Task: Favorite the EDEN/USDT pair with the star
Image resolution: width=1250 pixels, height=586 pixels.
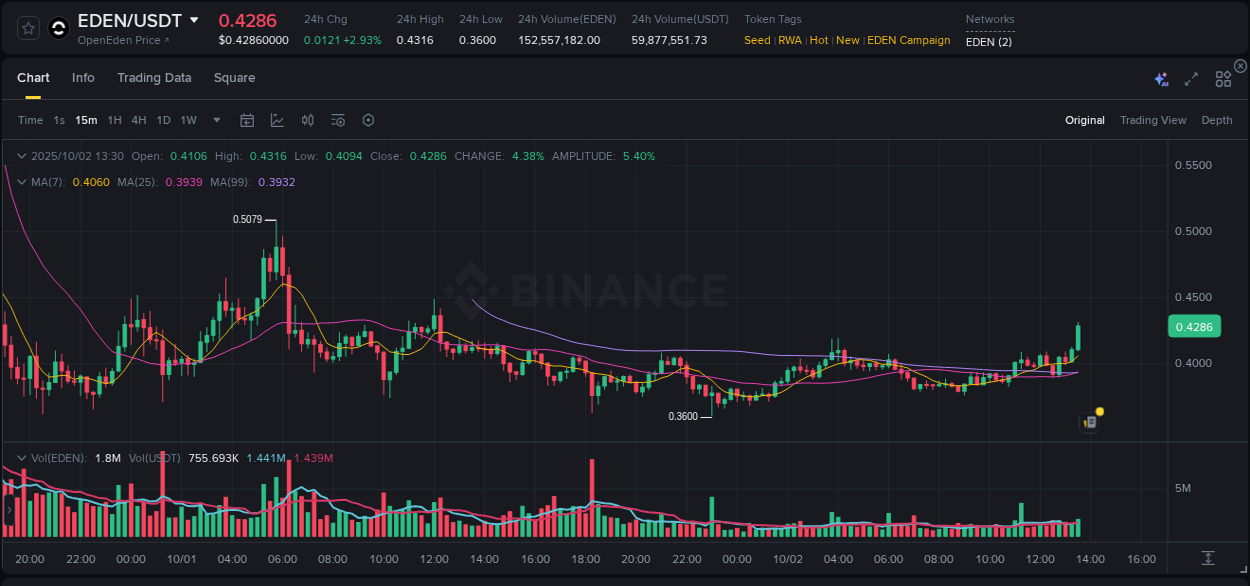Action: 27,27
